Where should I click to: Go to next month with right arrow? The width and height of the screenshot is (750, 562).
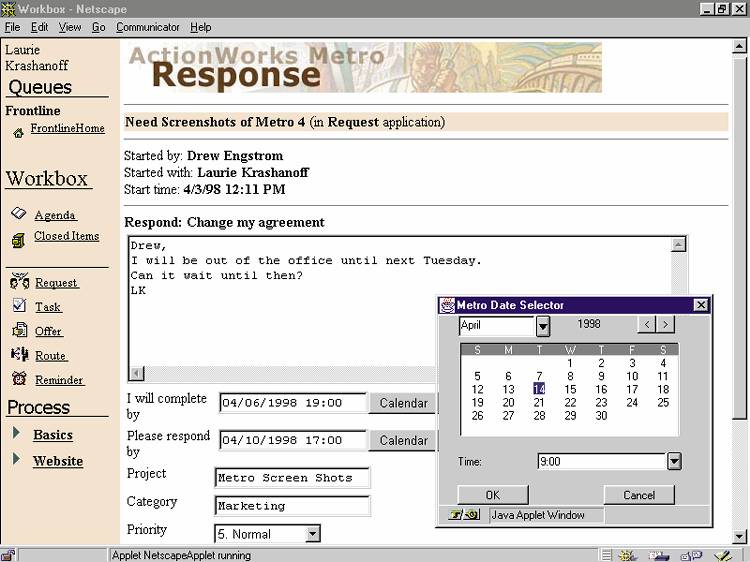[x=665, y=325]
